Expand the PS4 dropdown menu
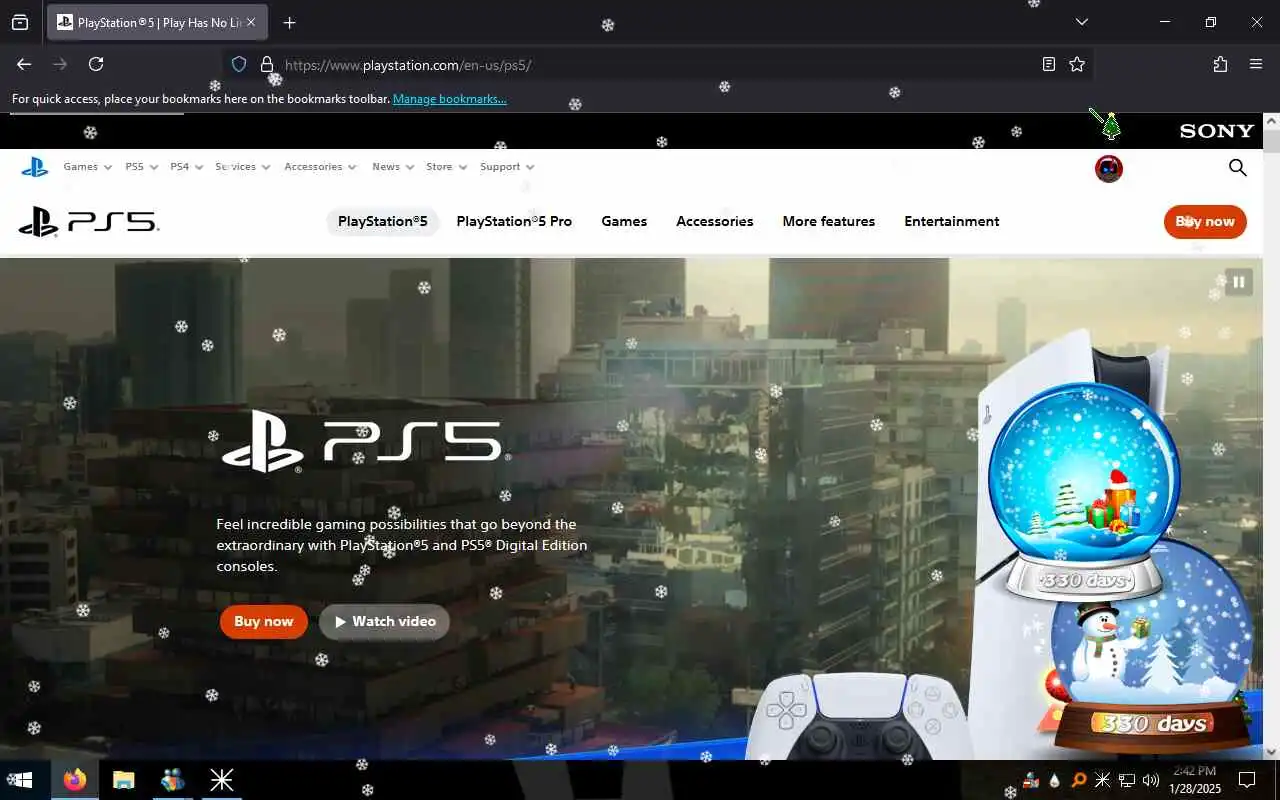Image resolution: width=1280 pixels, height=800 pixels. coord(186,167)
